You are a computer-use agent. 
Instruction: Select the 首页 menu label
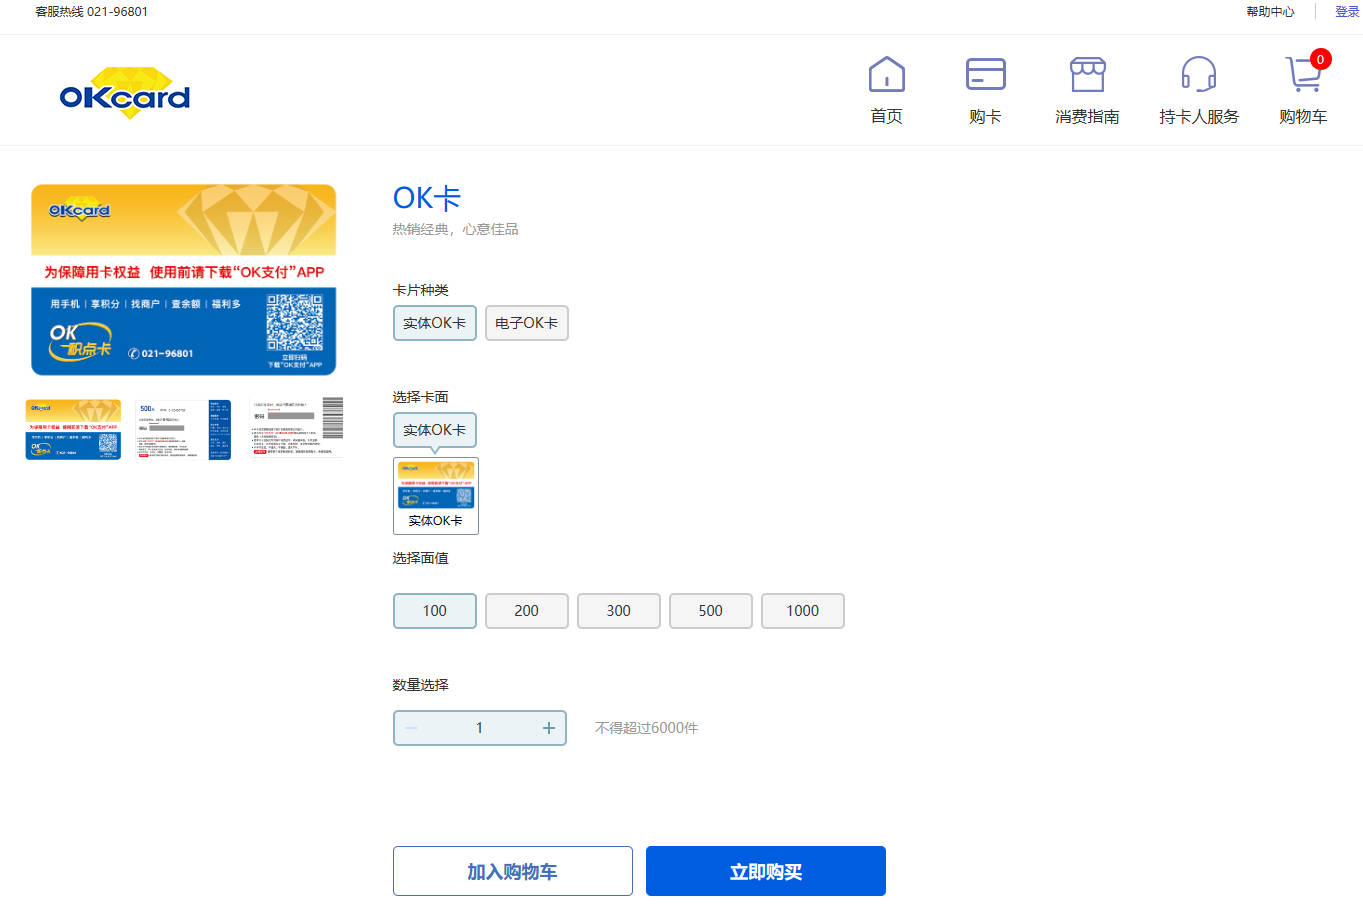pos(887,116)
